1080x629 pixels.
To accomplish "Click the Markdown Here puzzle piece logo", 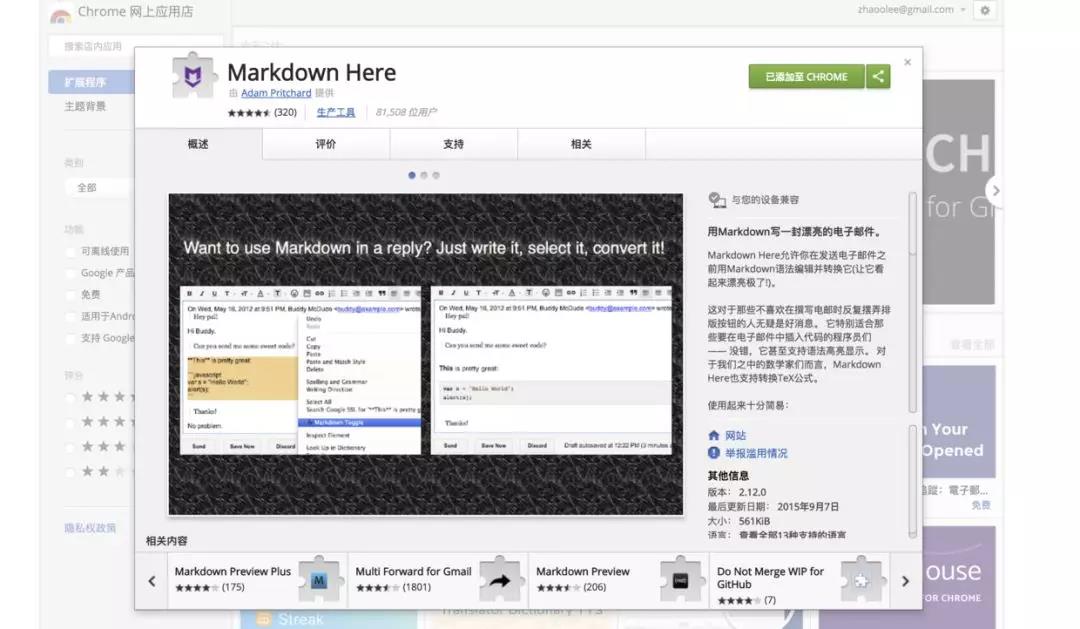I will [192, 75].
